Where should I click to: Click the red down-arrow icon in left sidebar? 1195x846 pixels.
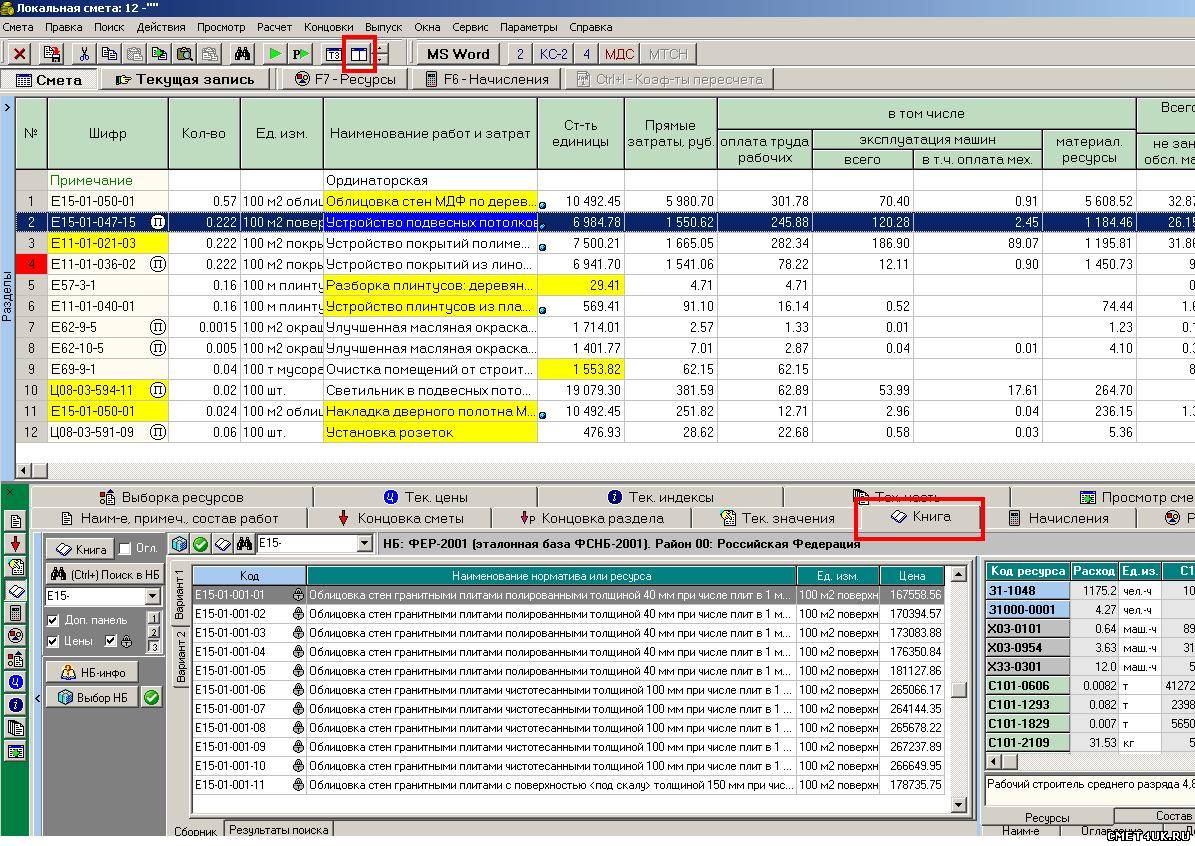[15, 543]
